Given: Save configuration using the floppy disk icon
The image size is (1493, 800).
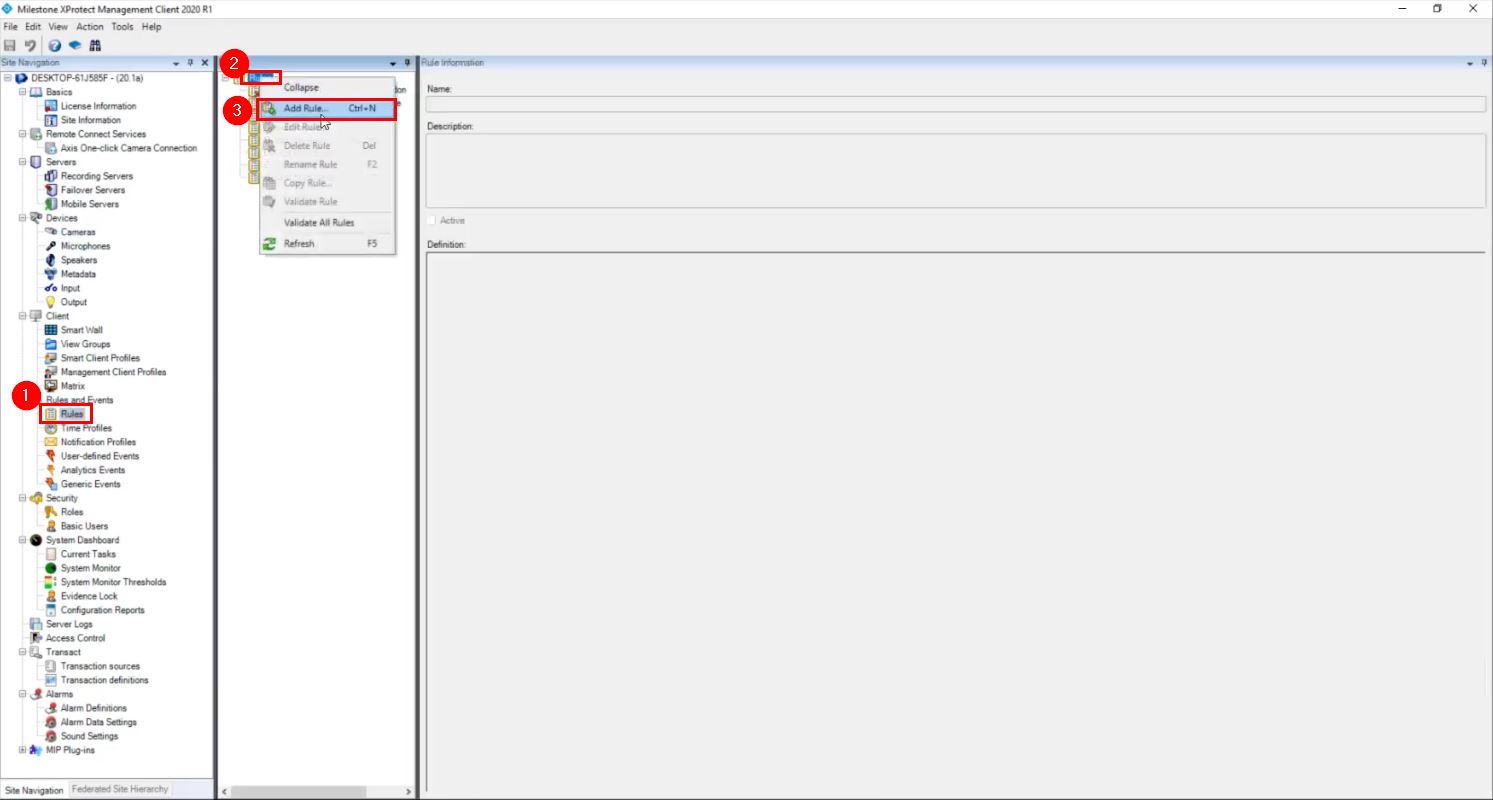Looking at the screenshot, I should click(x=10, y=44).
